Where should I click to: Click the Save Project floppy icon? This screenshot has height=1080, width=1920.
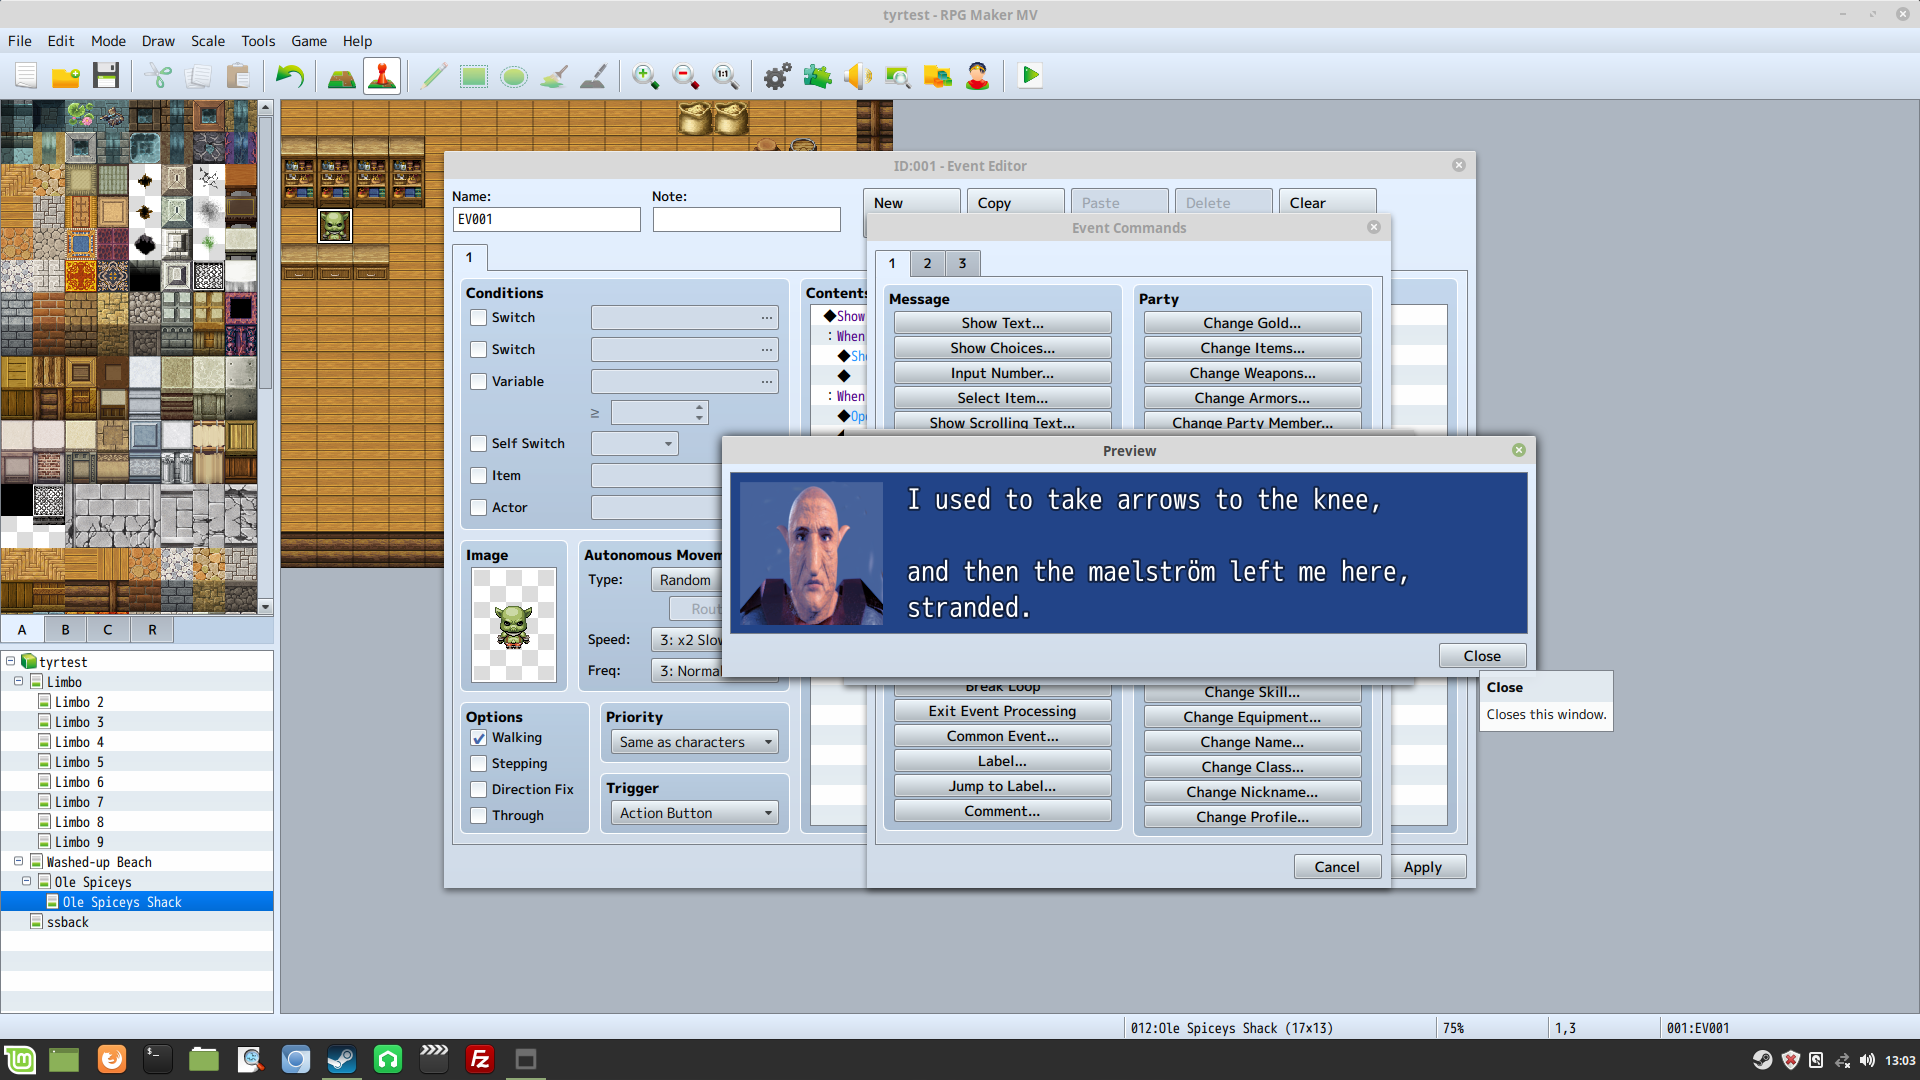[106, 76]
